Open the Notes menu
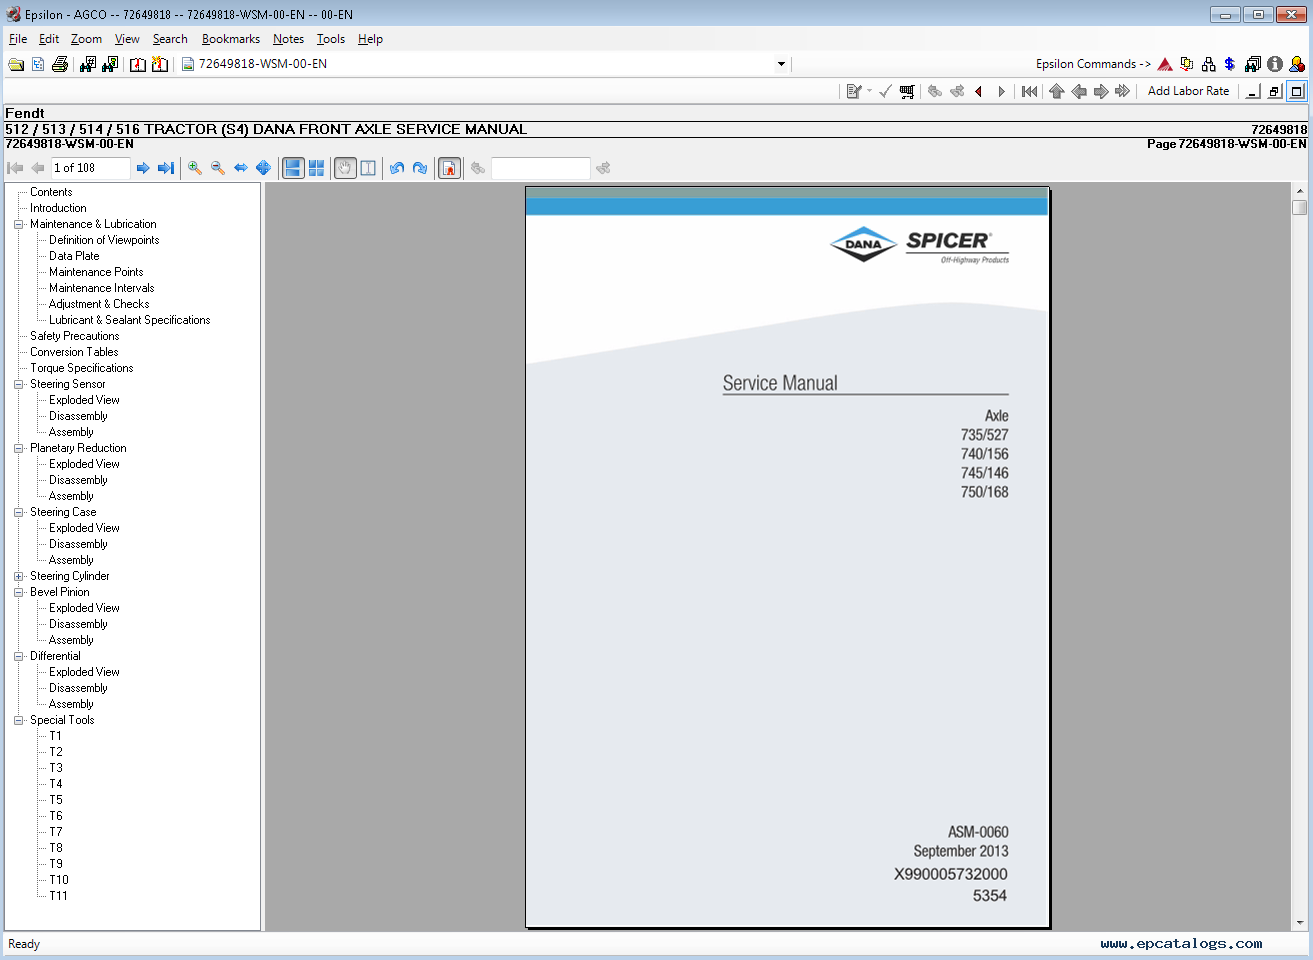Image resolution: width=1313 pixels, height=960 pixels. (288, 39)
